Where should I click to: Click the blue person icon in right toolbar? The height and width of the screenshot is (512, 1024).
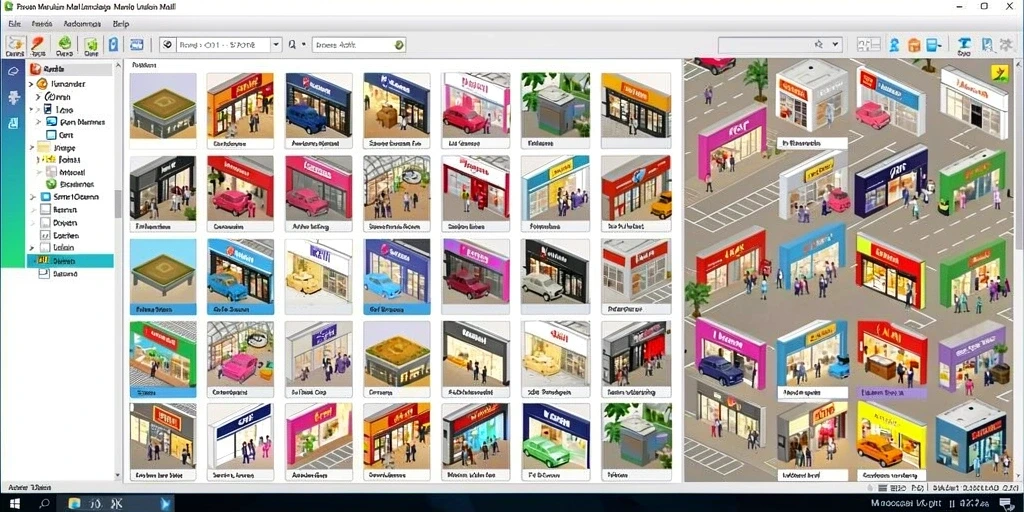pos(895,44)
